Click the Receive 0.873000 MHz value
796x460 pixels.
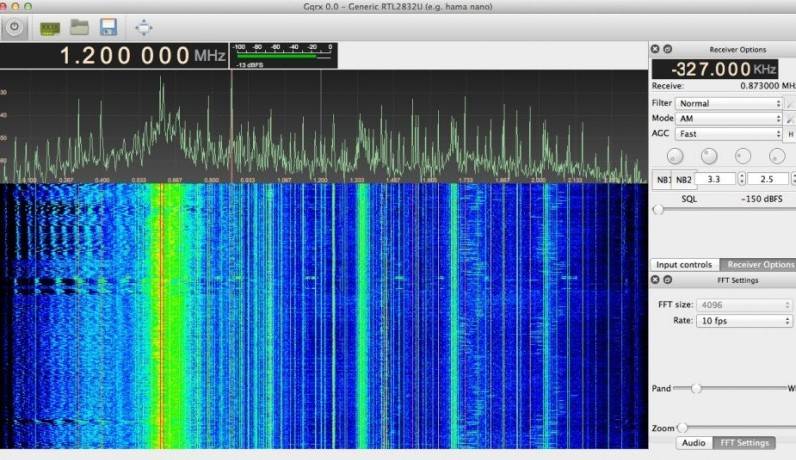tap(767, 86)
